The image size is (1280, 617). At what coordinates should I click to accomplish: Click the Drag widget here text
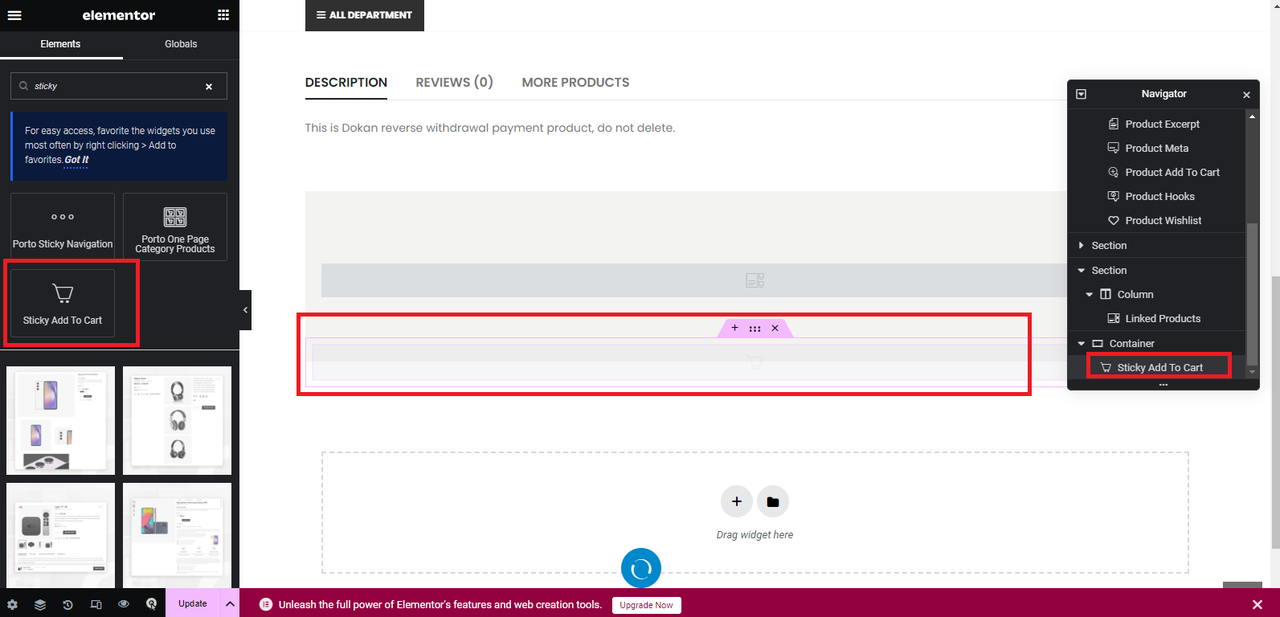click(x=755, y=535)
